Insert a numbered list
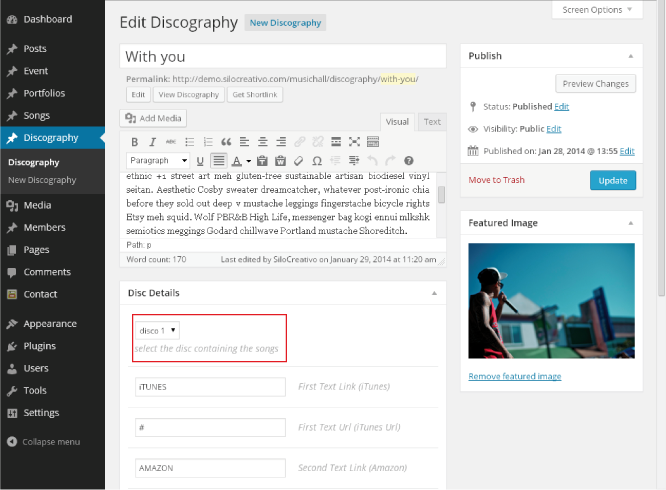This screenshot has height=490, width=666. point(208,142)
